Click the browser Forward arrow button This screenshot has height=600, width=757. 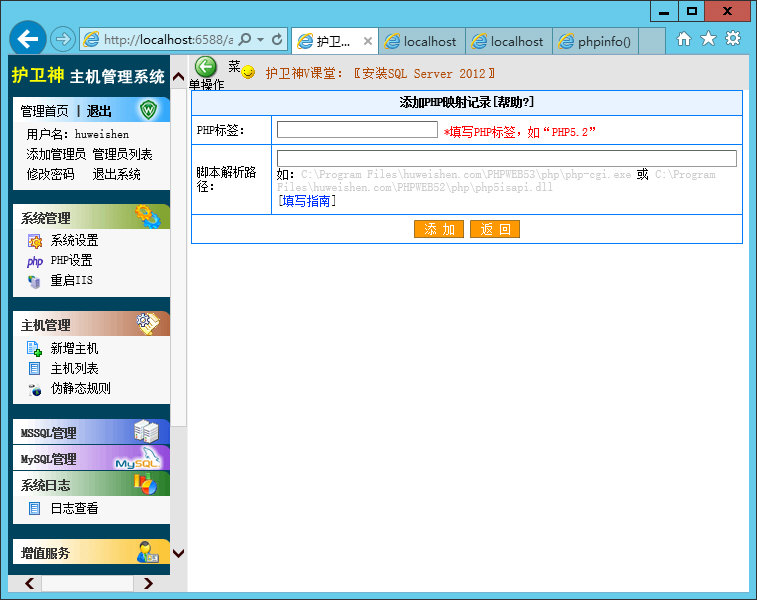click(63, 39)
